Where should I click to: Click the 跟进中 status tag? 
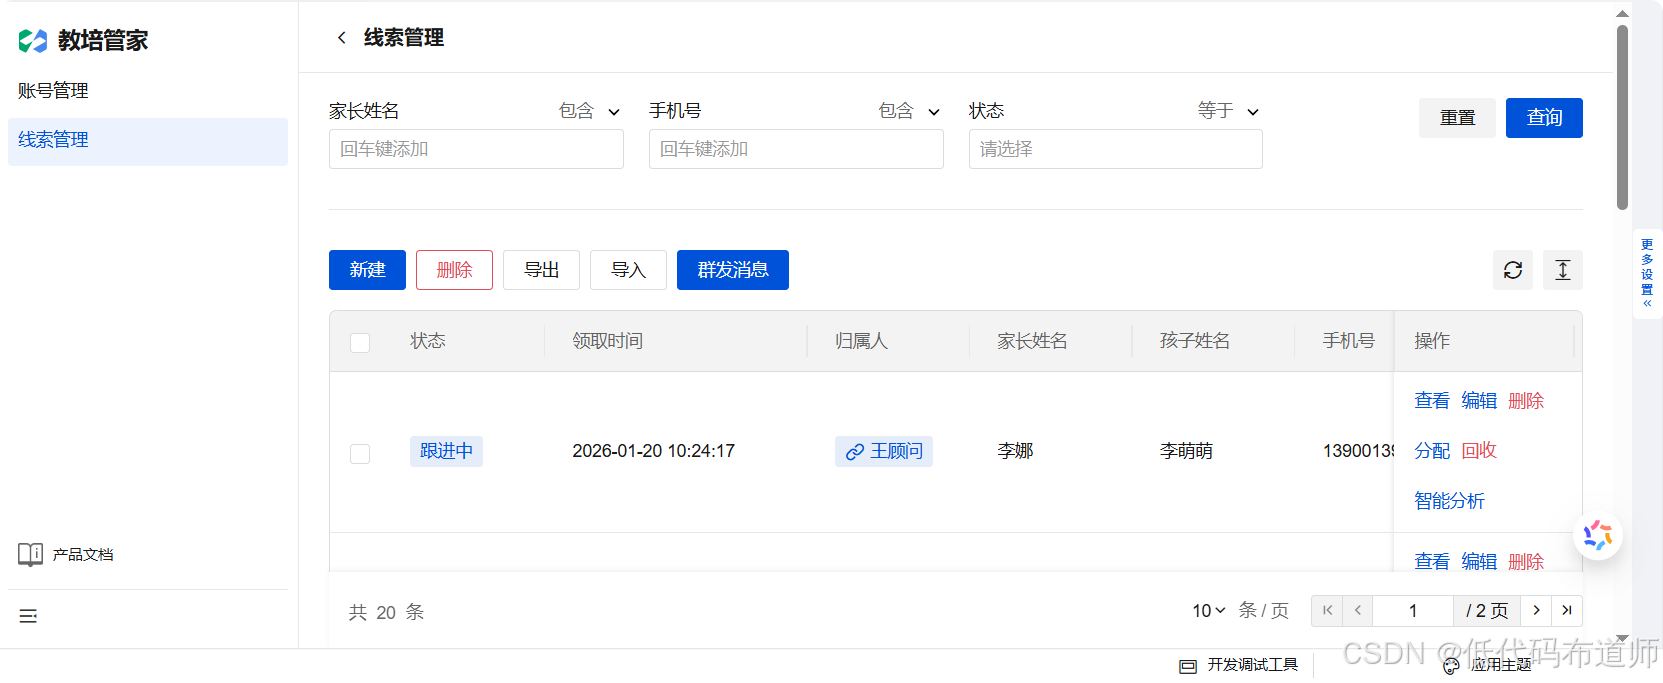click(446, 451)
